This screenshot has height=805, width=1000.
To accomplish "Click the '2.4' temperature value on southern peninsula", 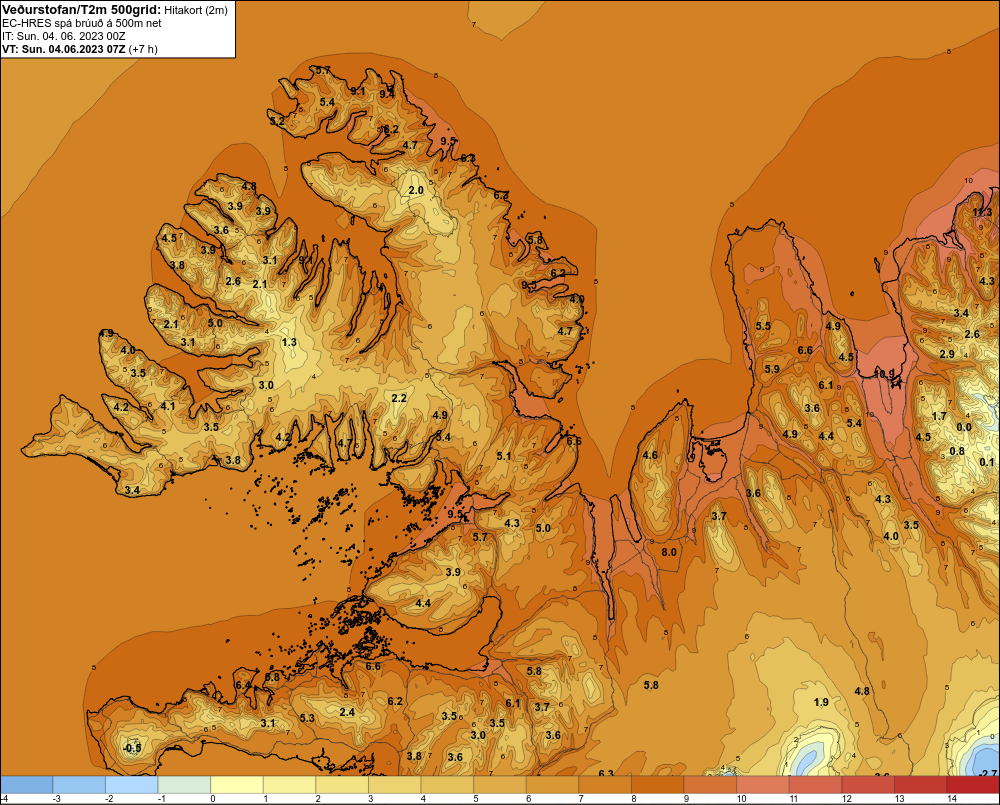I will (x=347, y=712).
